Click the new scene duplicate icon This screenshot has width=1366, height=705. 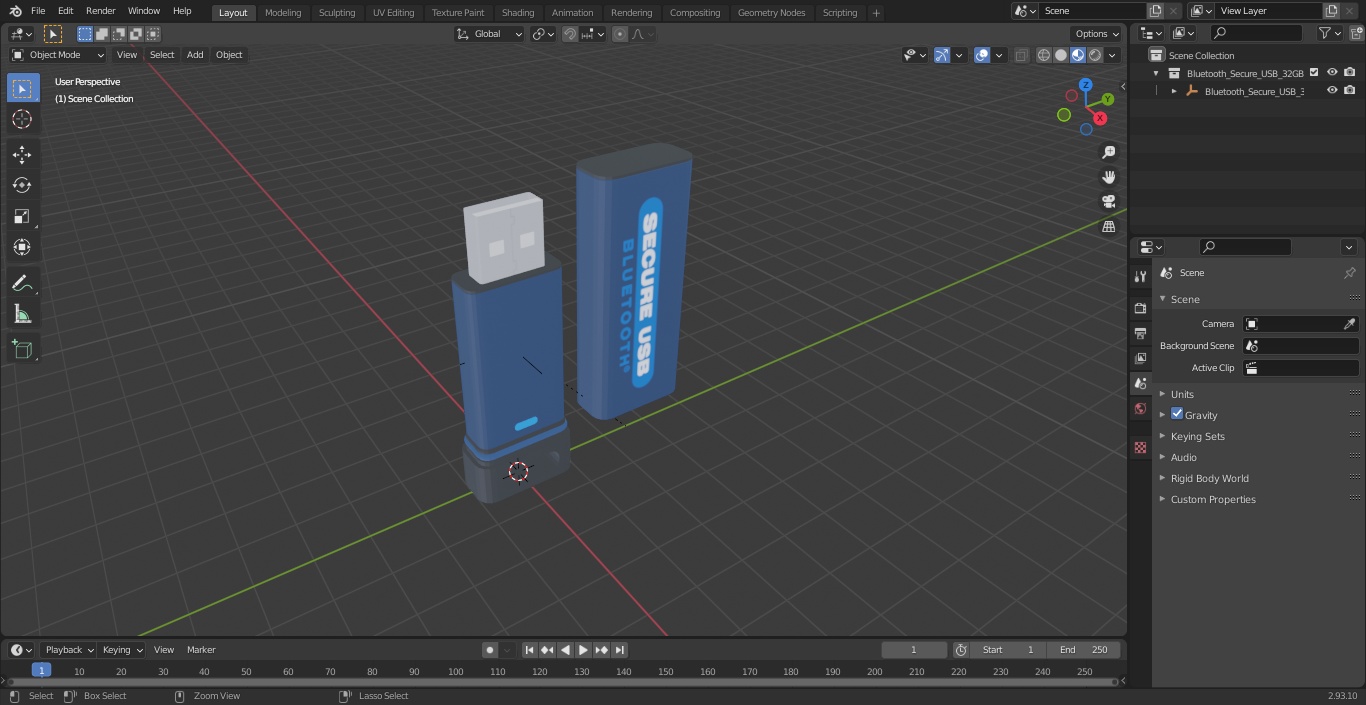[x=1155, y=11]
